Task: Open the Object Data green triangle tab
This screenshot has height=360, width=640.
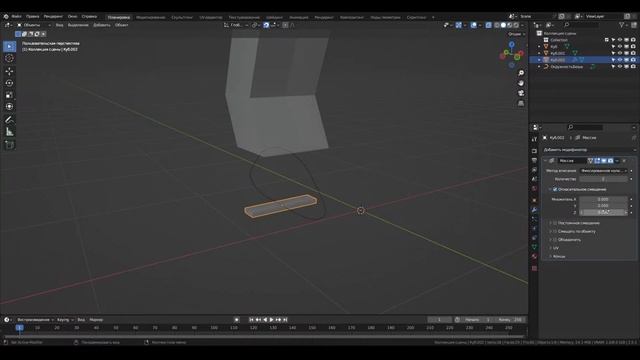Action: [534, 247]
